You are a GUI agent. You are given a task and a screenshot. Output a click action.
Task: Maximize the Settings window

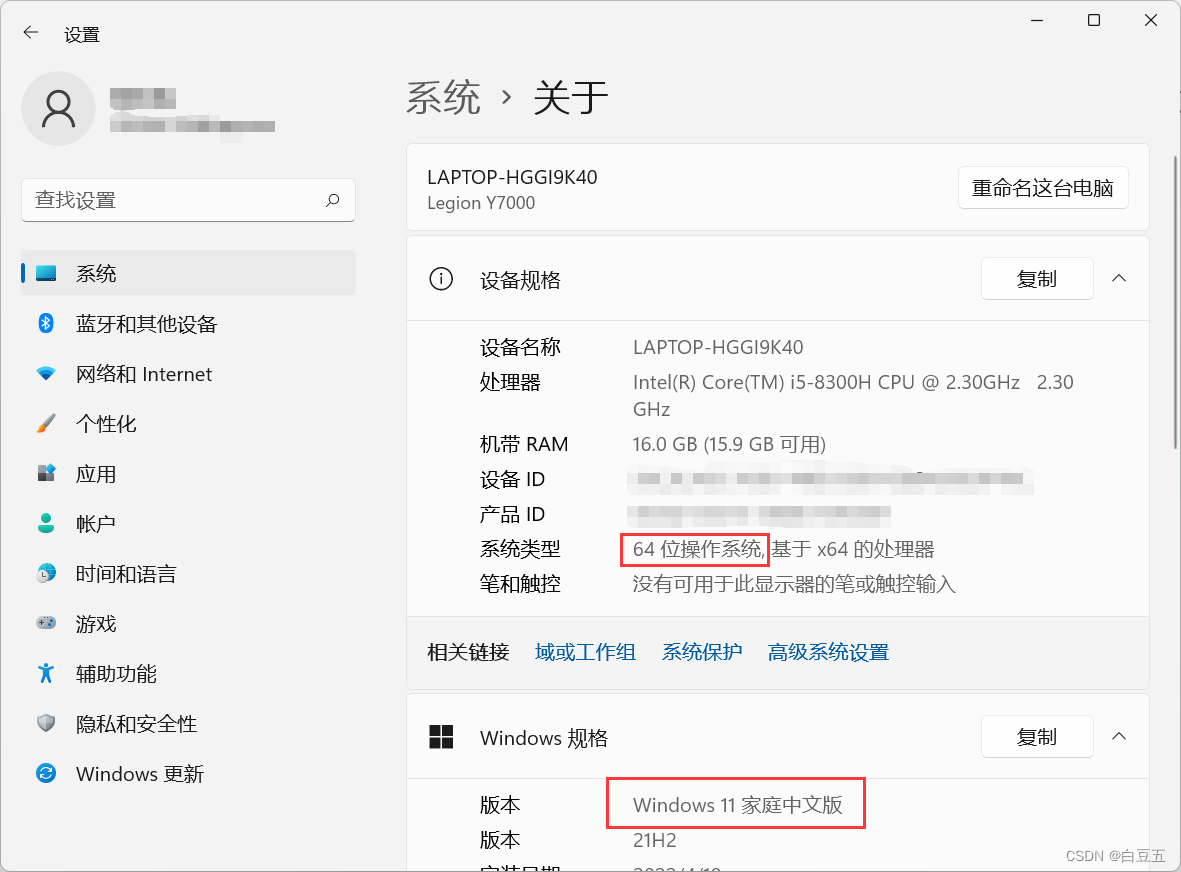coord(1094,20)
